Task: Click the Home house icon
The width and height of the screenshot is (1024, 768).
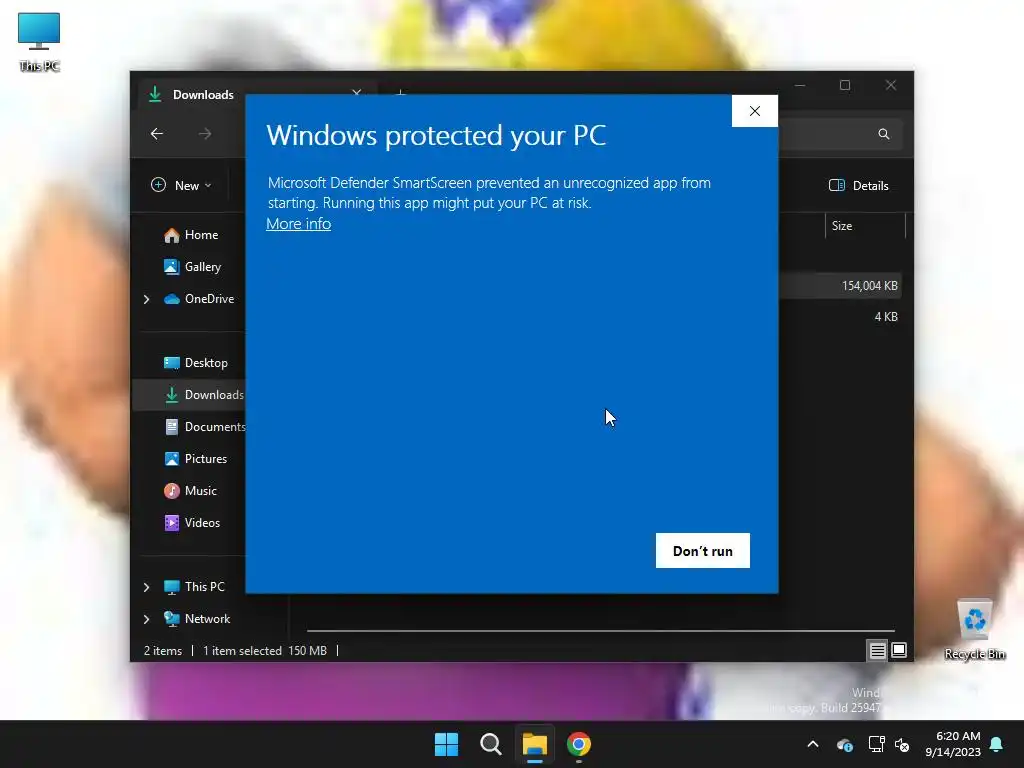Action: coord(172,235)
